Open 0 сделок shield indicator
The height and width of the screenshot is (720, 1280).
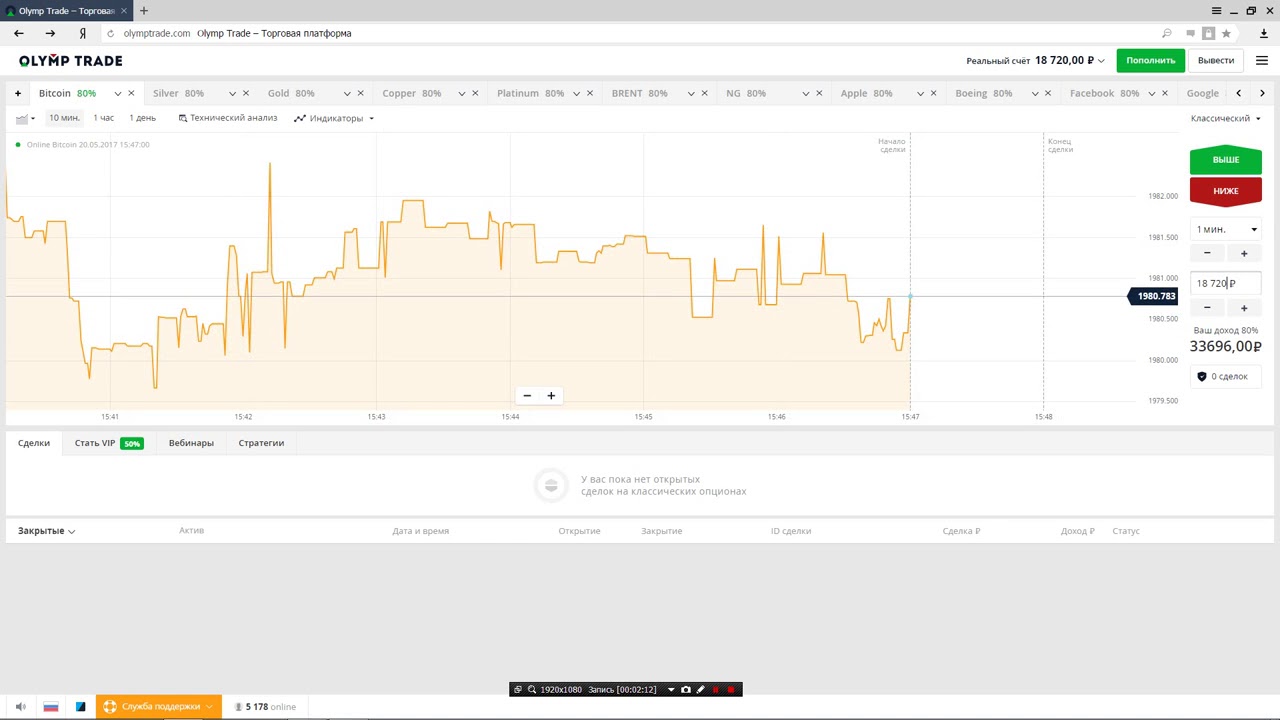pos(1225,377)
